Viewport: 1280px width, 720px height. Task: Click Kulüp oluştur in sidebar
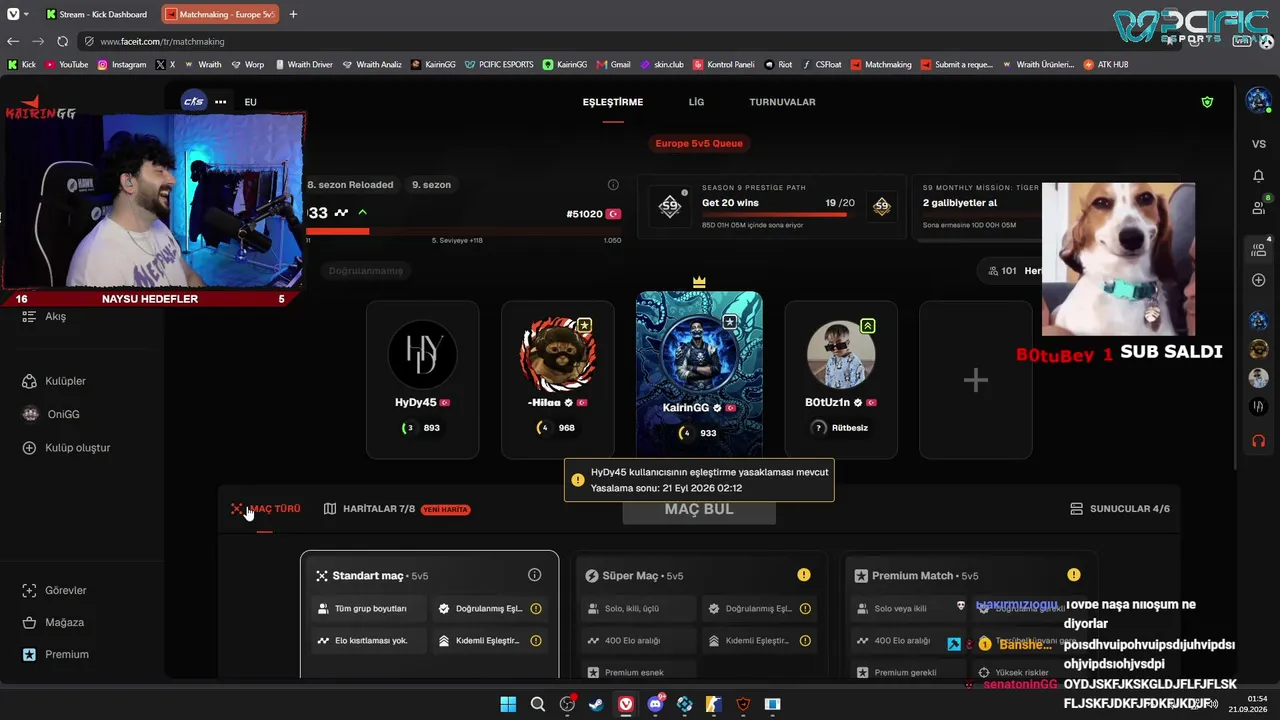77,448
